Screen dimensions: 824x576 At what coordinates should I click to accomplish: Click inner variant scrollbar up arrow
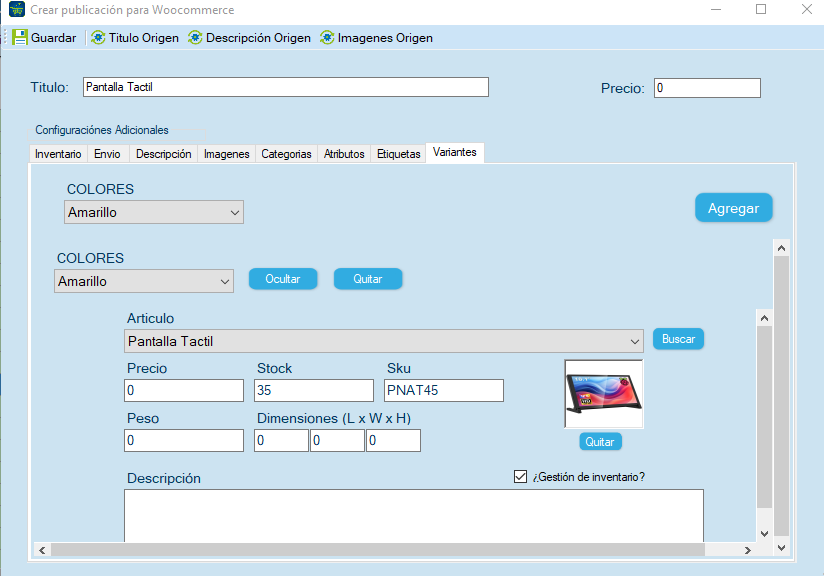765,318
